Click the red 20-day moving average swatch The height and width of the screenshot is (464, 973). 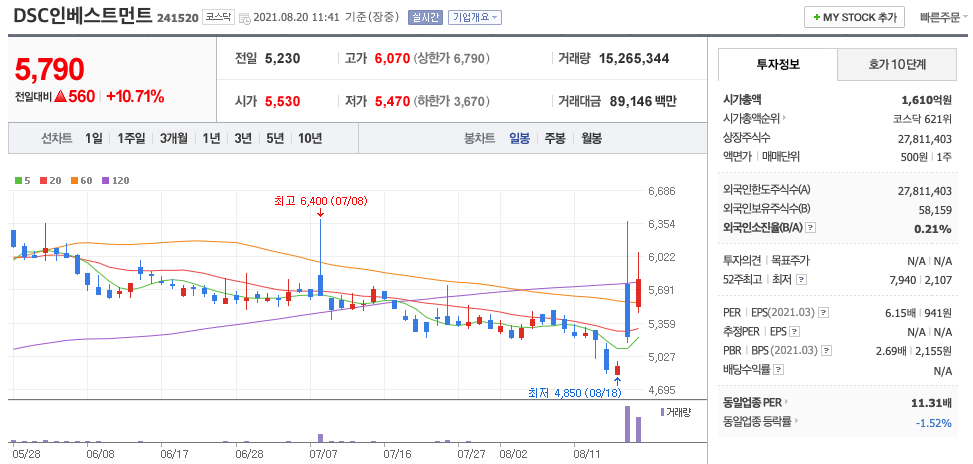pos(43,181)
